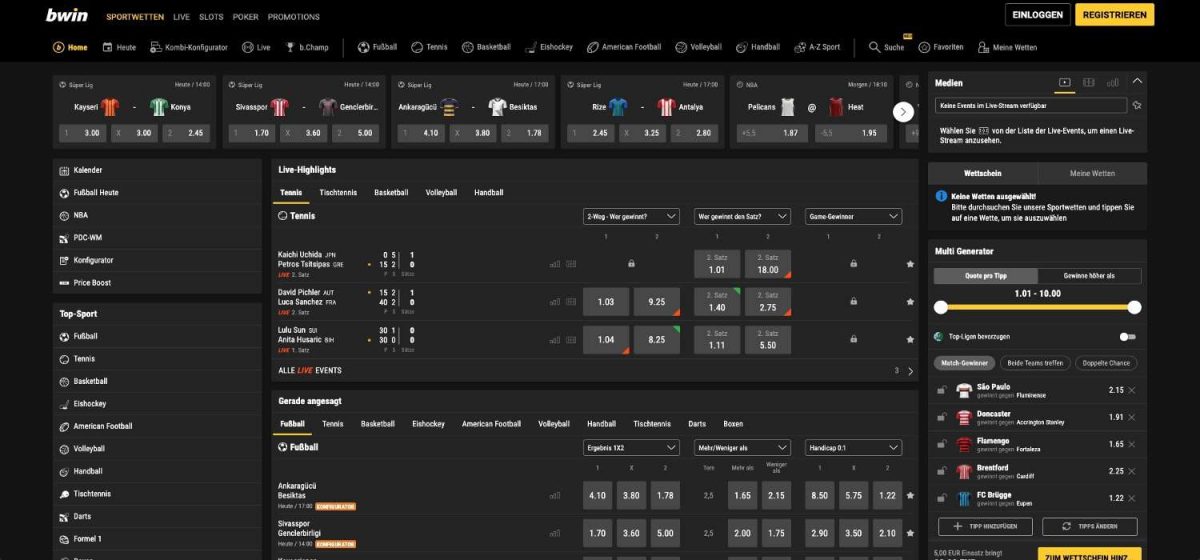Toggle the Top-Ligen bevorzugen switch
1200x560 pixels.
[x=1127, y=337]
